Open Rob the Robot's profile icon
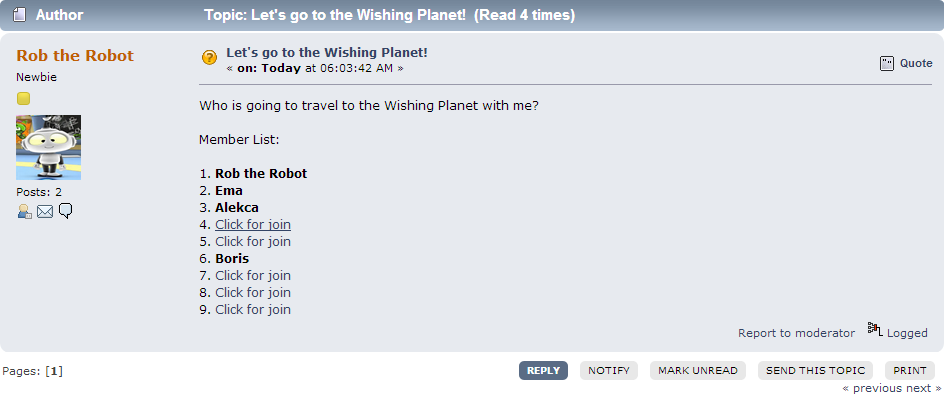The image size is (945, 398). [24, 212]
